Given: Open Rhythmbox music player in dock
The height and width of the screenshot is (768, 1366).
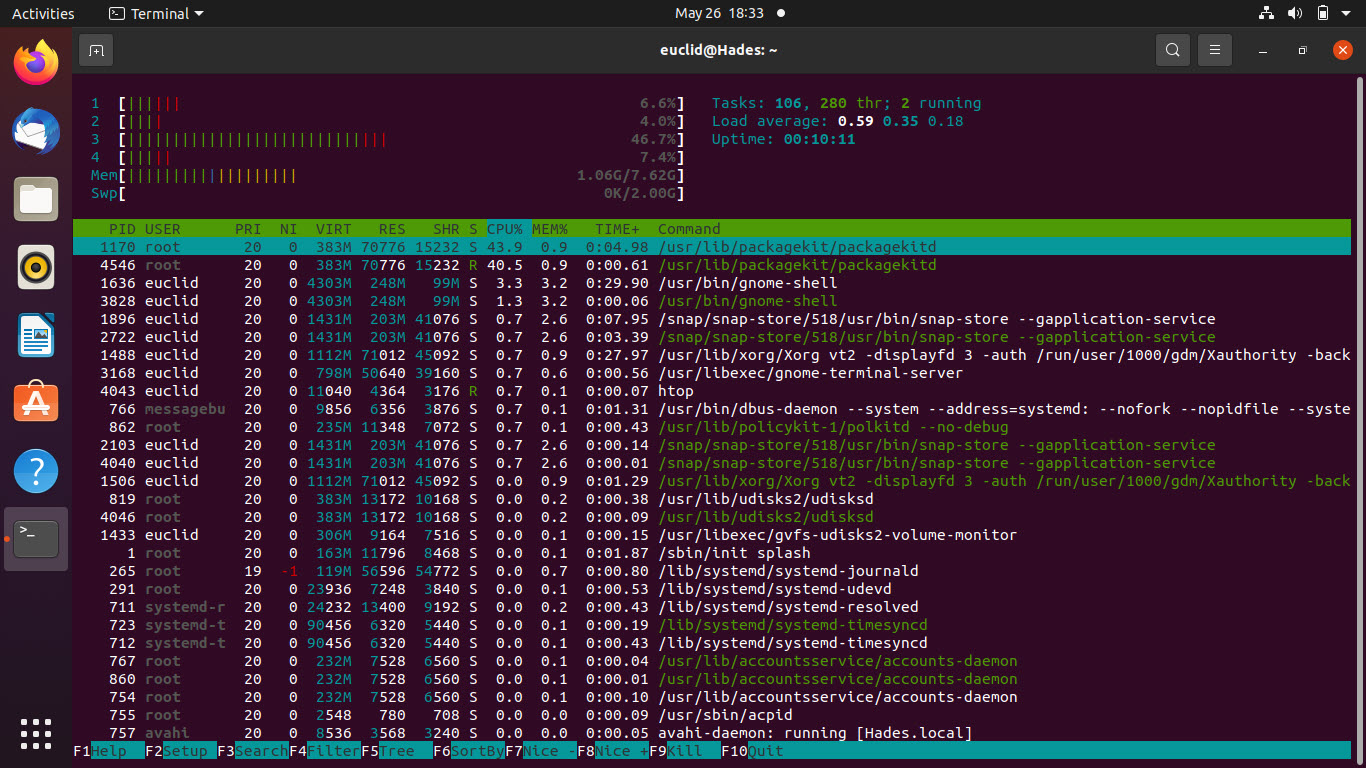Looking at the screenshot, I should [x=36, y=267].
